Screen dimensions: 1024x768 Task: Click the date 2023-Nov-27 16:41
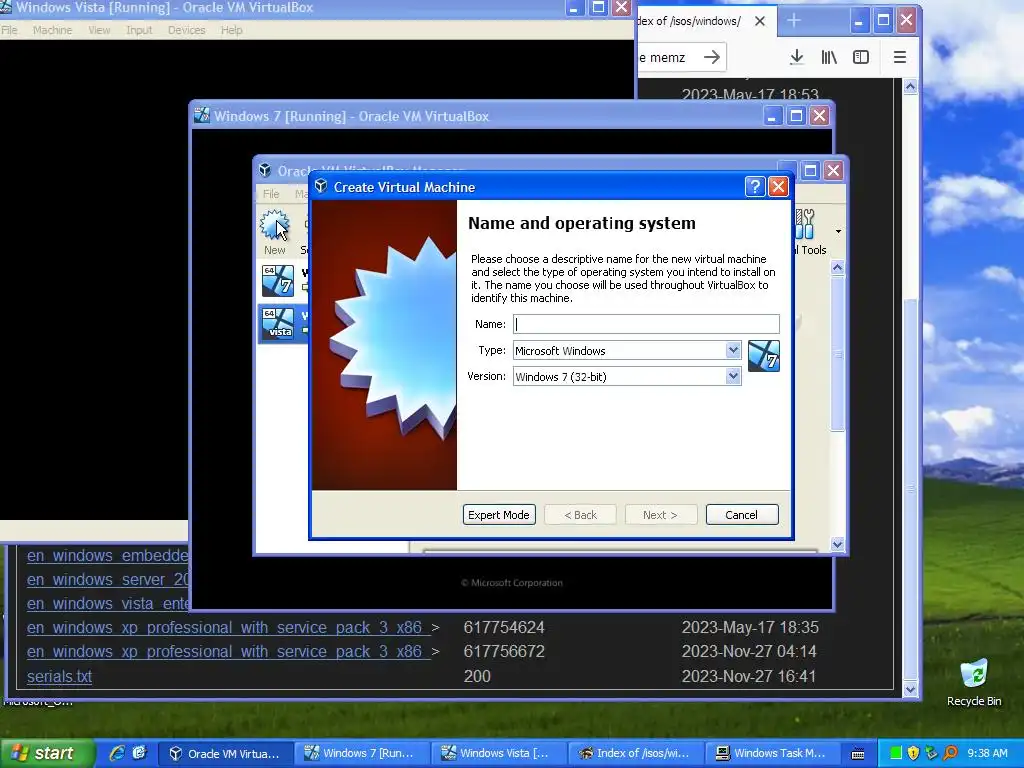tap(749, 677)
